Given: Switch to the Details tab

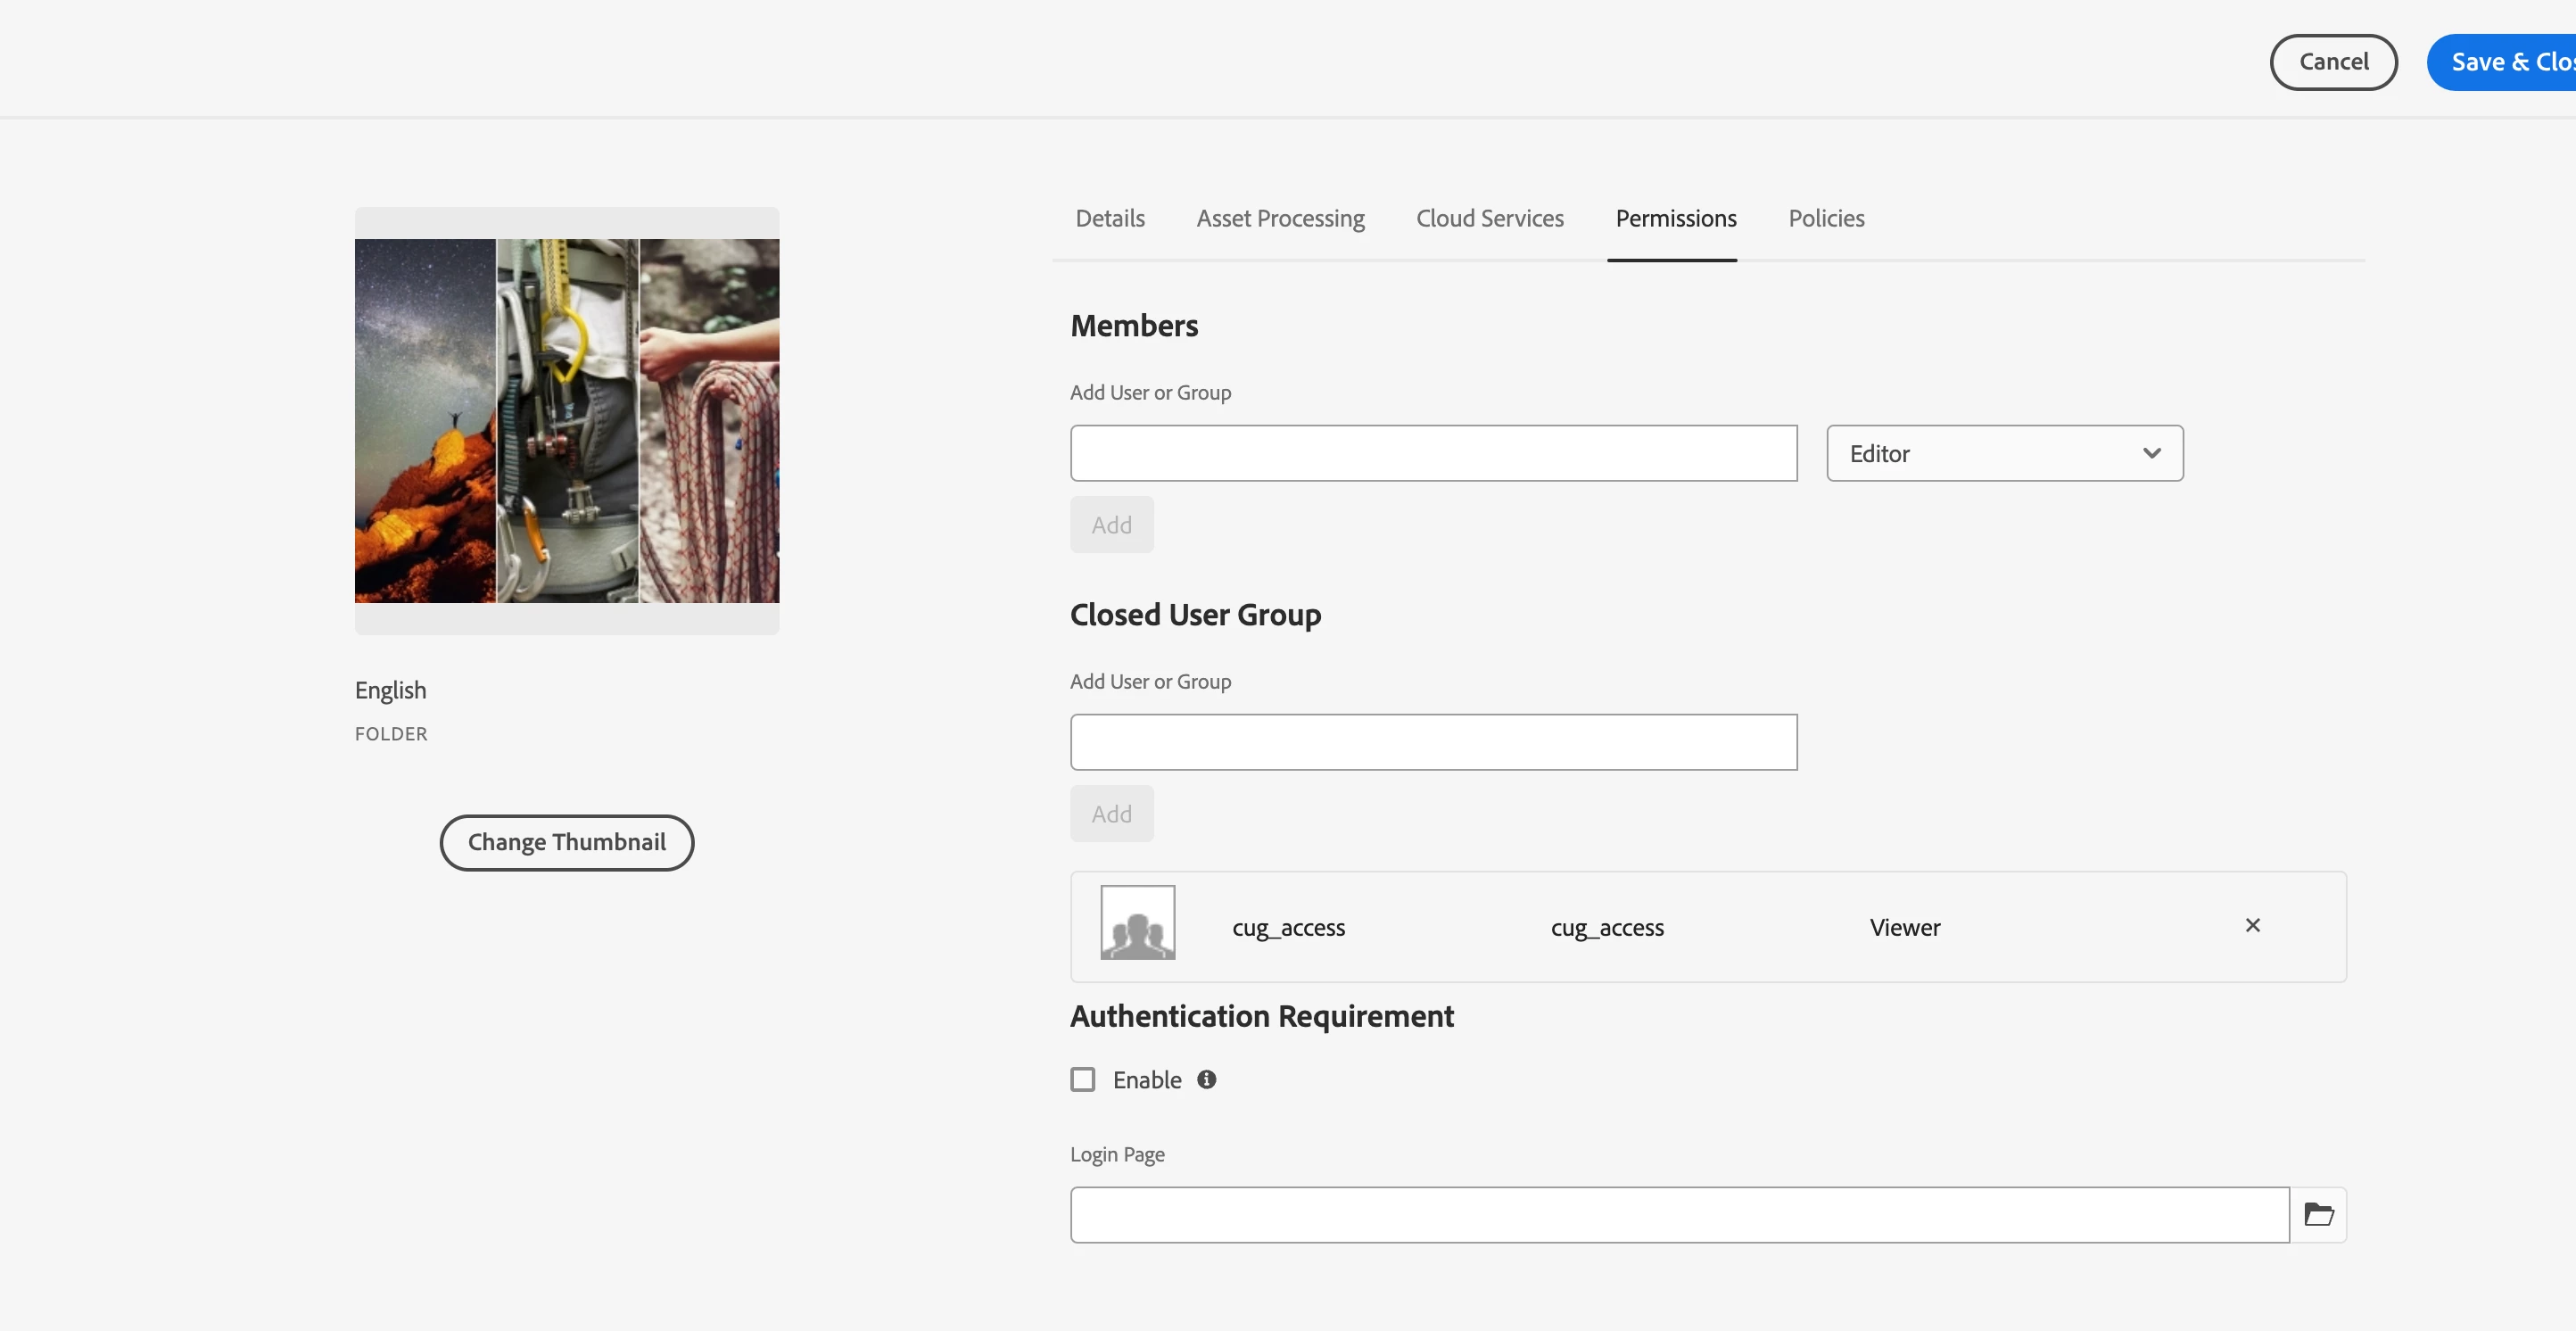Looking at the screenshot, I should (1109, 218).
